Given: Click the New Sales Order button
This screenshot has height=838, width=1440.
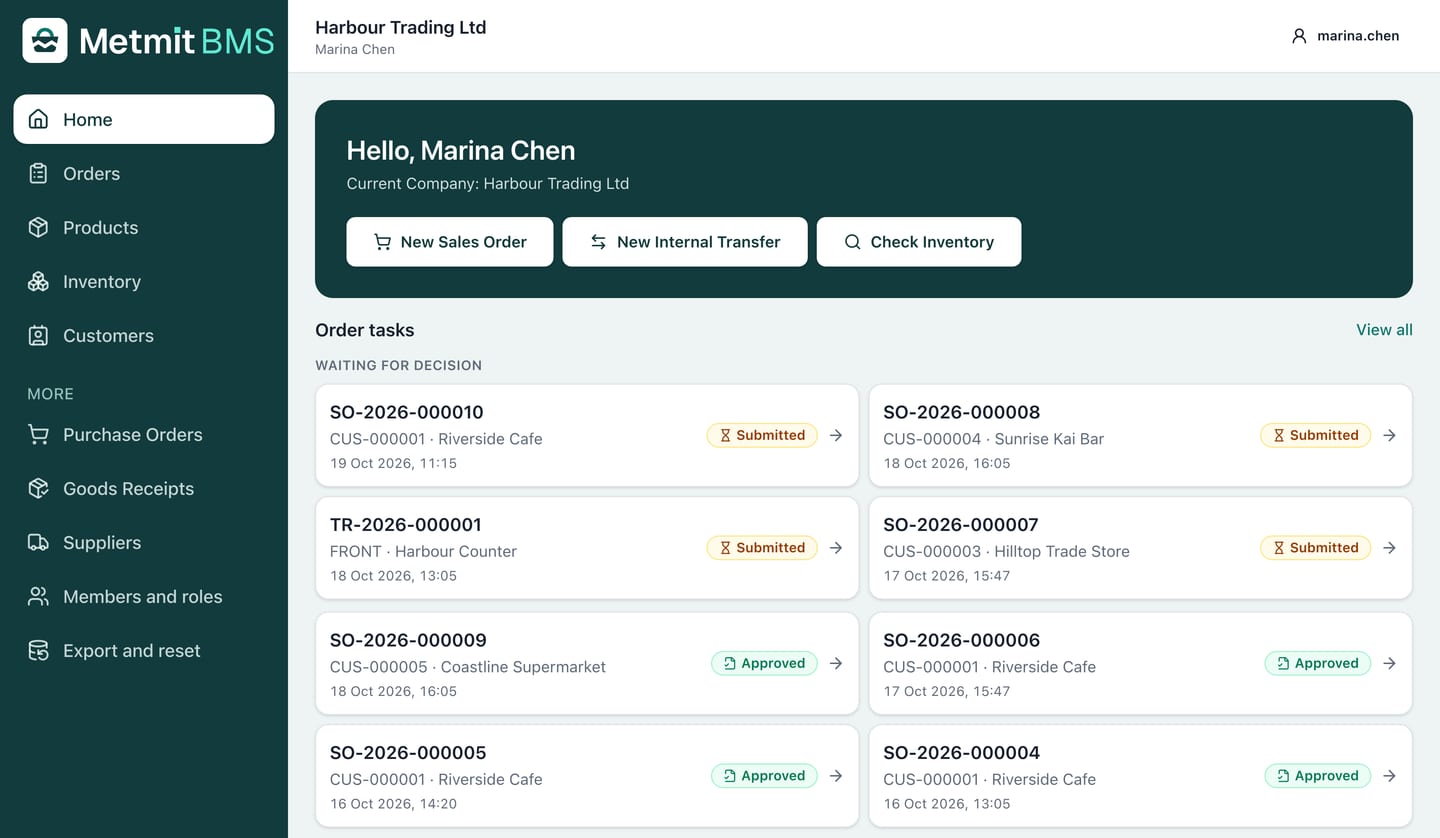Looking at the screenshot, I should (450, 242).
